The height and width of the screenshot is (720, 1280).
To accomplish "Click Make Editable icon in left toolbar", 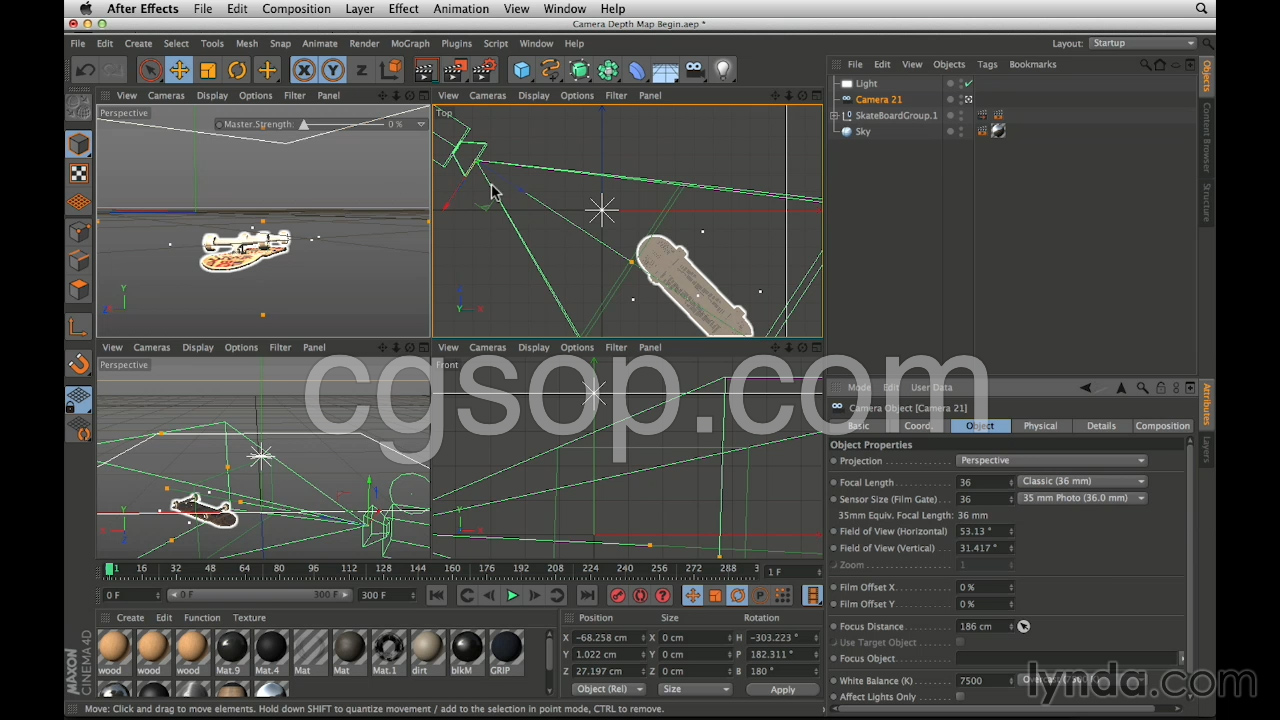I will tap(79, 107).
